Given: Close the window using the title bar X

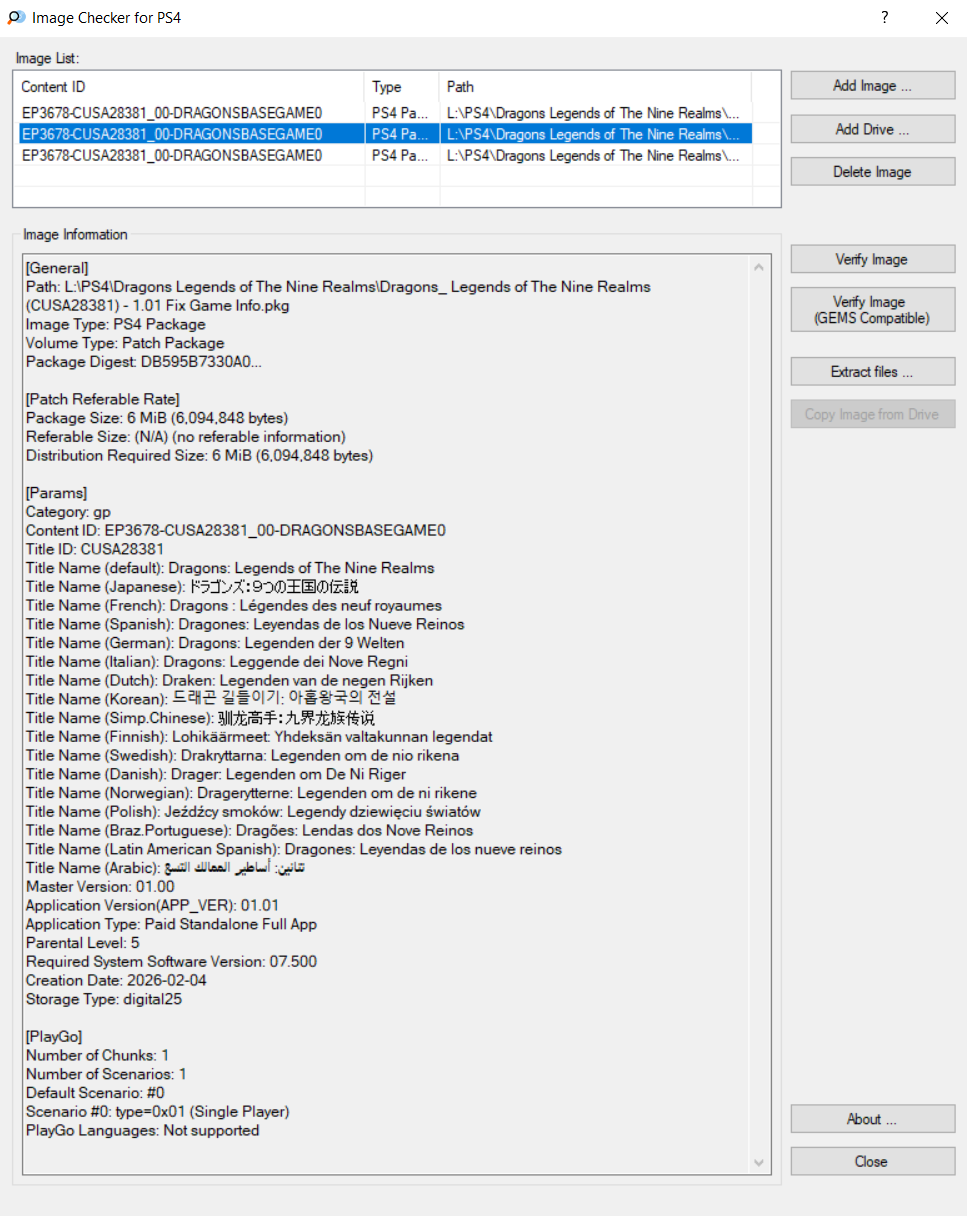Looking at the screenshot, I should point(941,18).
